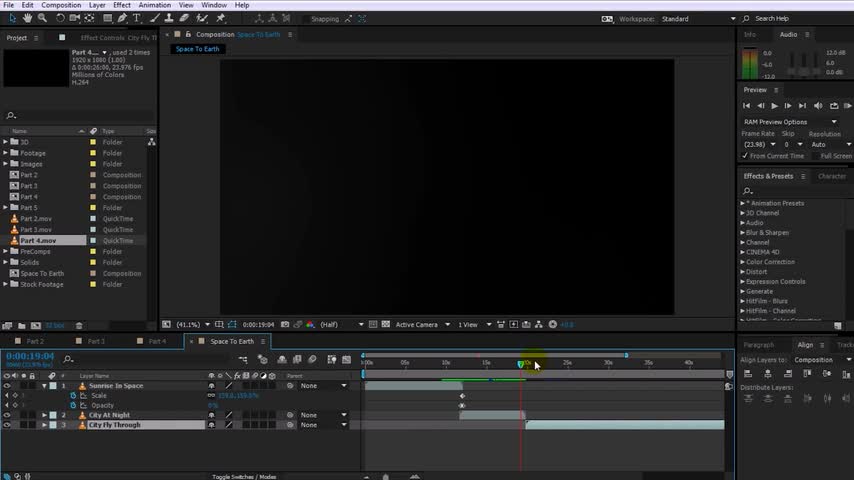Expand the Color Correction effects category
The width and height of the screenshot is (854, 480).
pyautogui.click(x=743, y=262)
